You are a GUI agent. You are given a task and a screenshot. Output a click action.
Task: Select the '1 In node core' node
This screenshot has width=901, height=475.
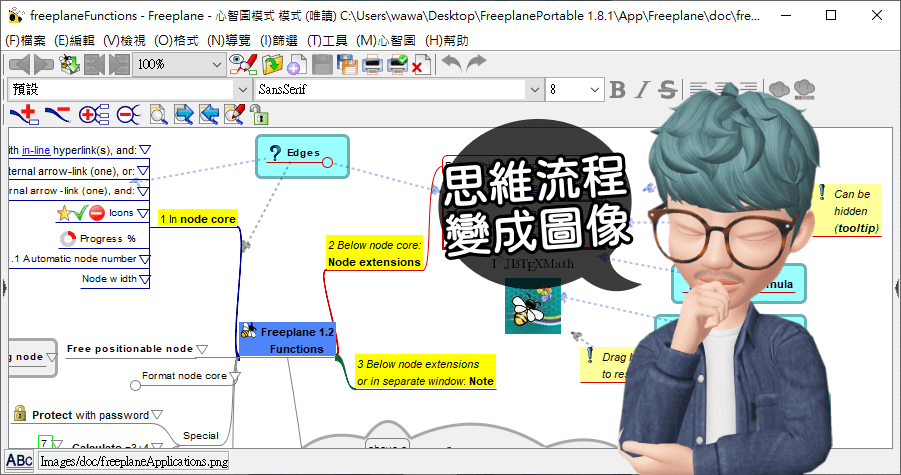(x=198, y=219)
